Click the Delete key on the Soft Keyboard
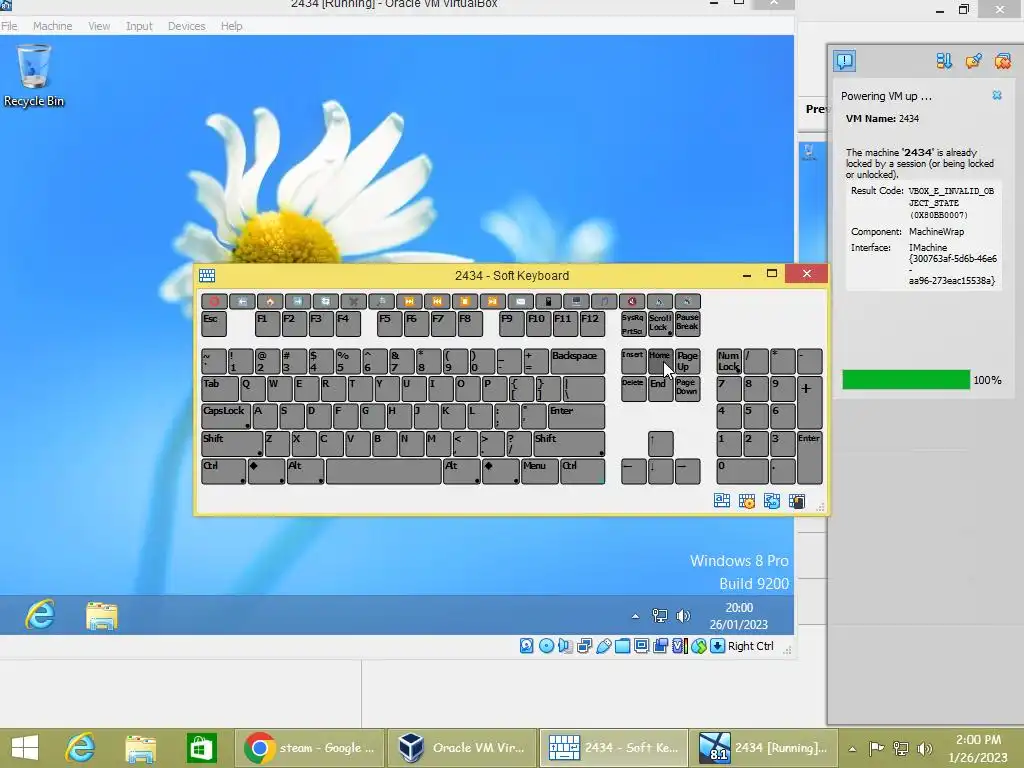Screen dimensions: 1024x768 [x=633, y=389]
